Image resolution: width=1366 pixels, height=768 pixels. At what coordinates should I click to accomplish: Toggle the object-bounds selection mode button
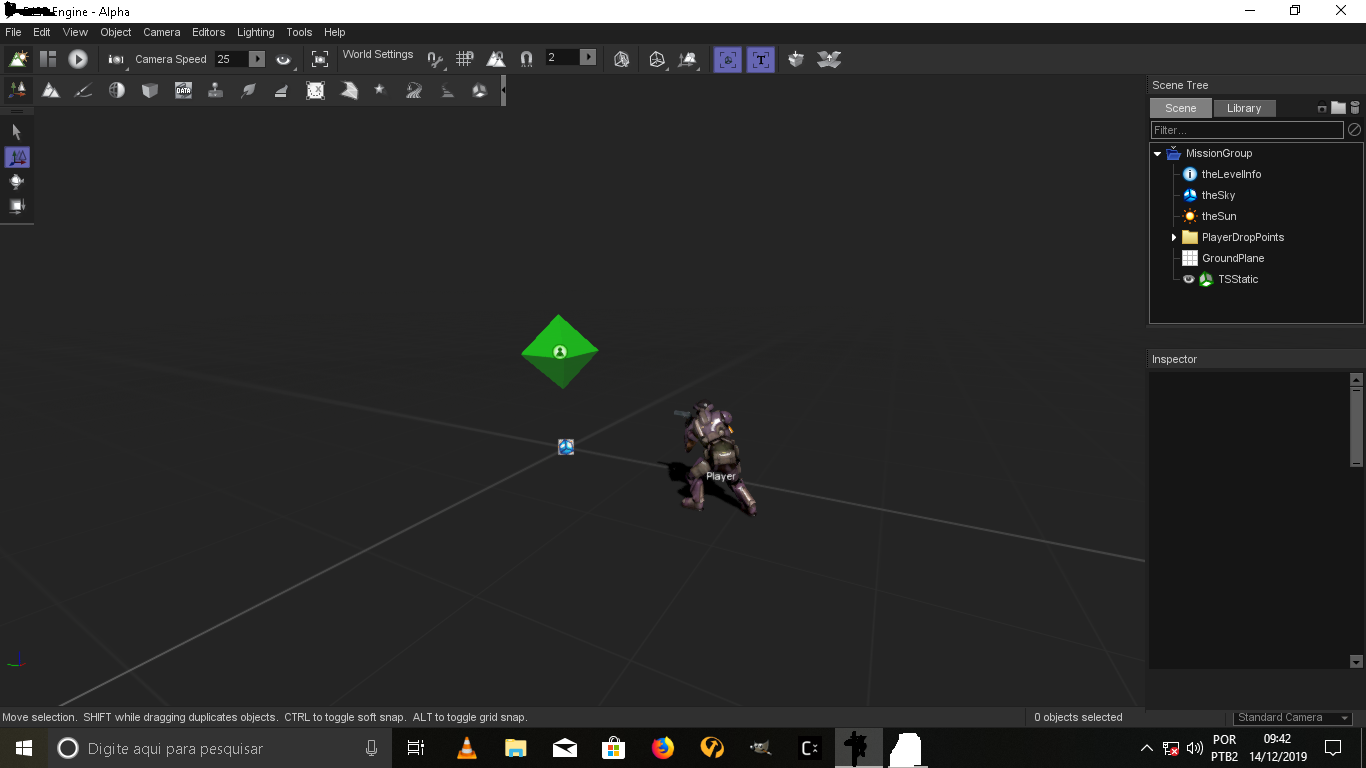pos(728,59)
